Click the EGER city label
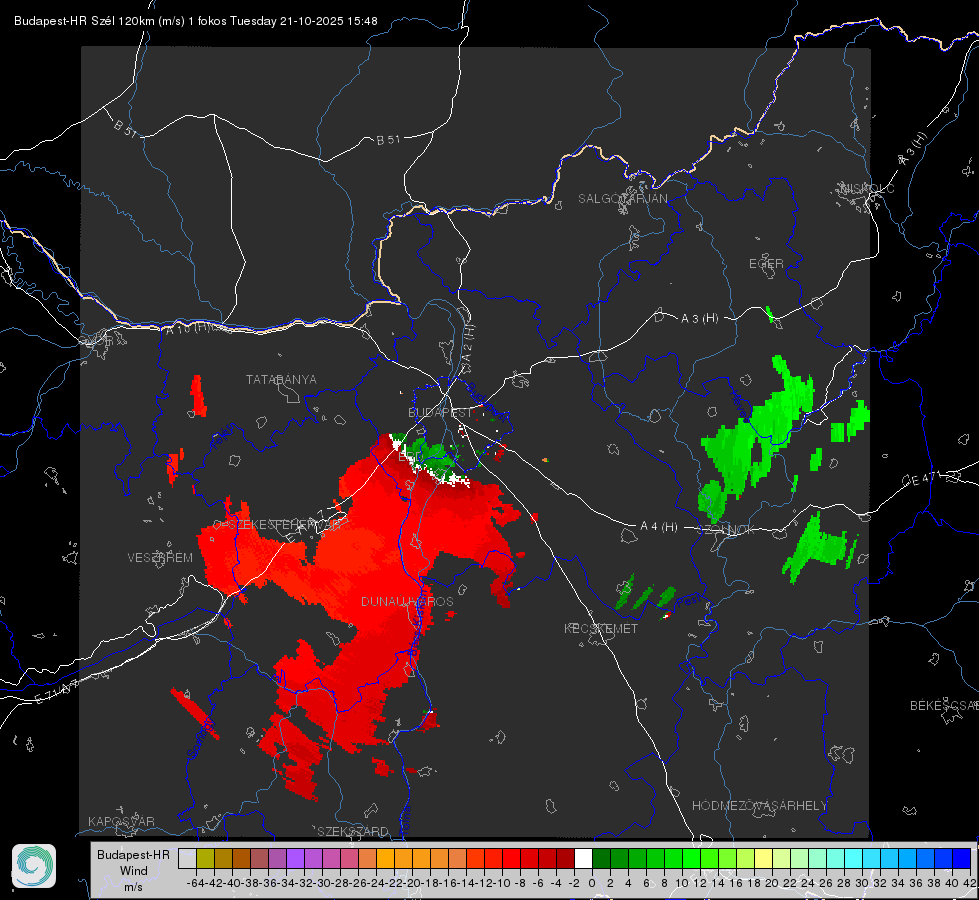 coord(766,264)
